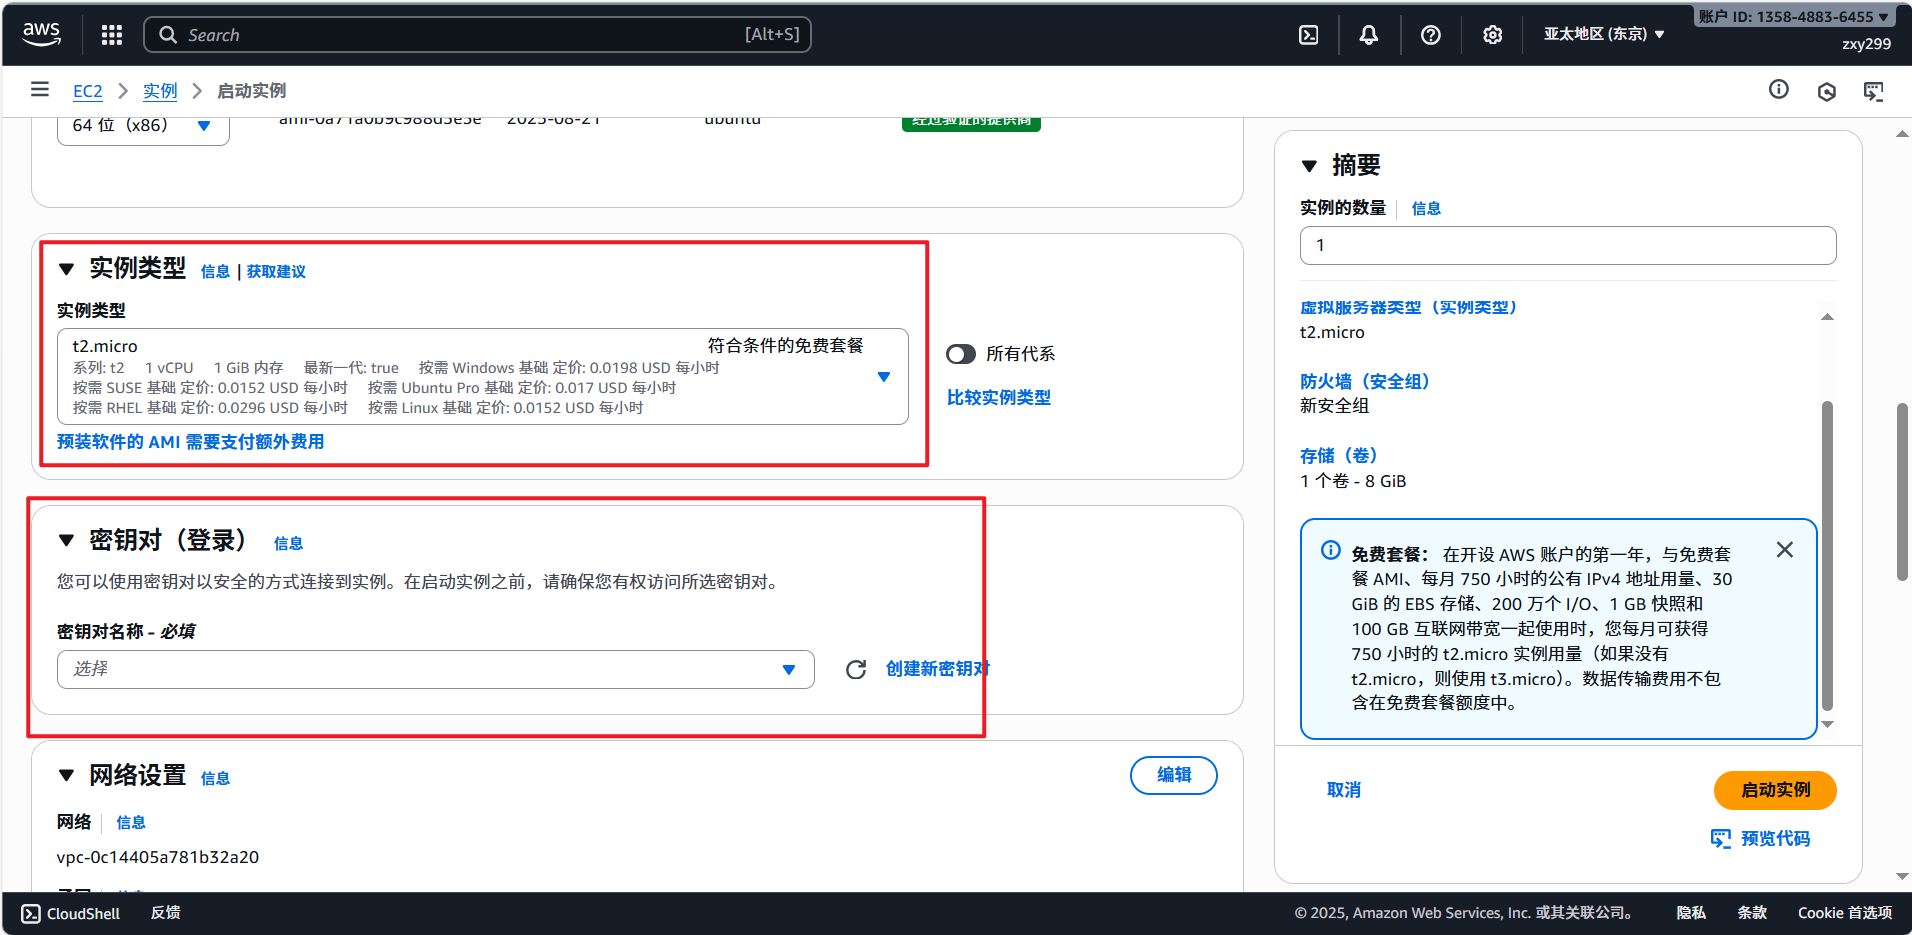Open the 64 位 (x86) architecture dropdown
This screenshot has width=1912, height=935.
[x=143, y=126]
